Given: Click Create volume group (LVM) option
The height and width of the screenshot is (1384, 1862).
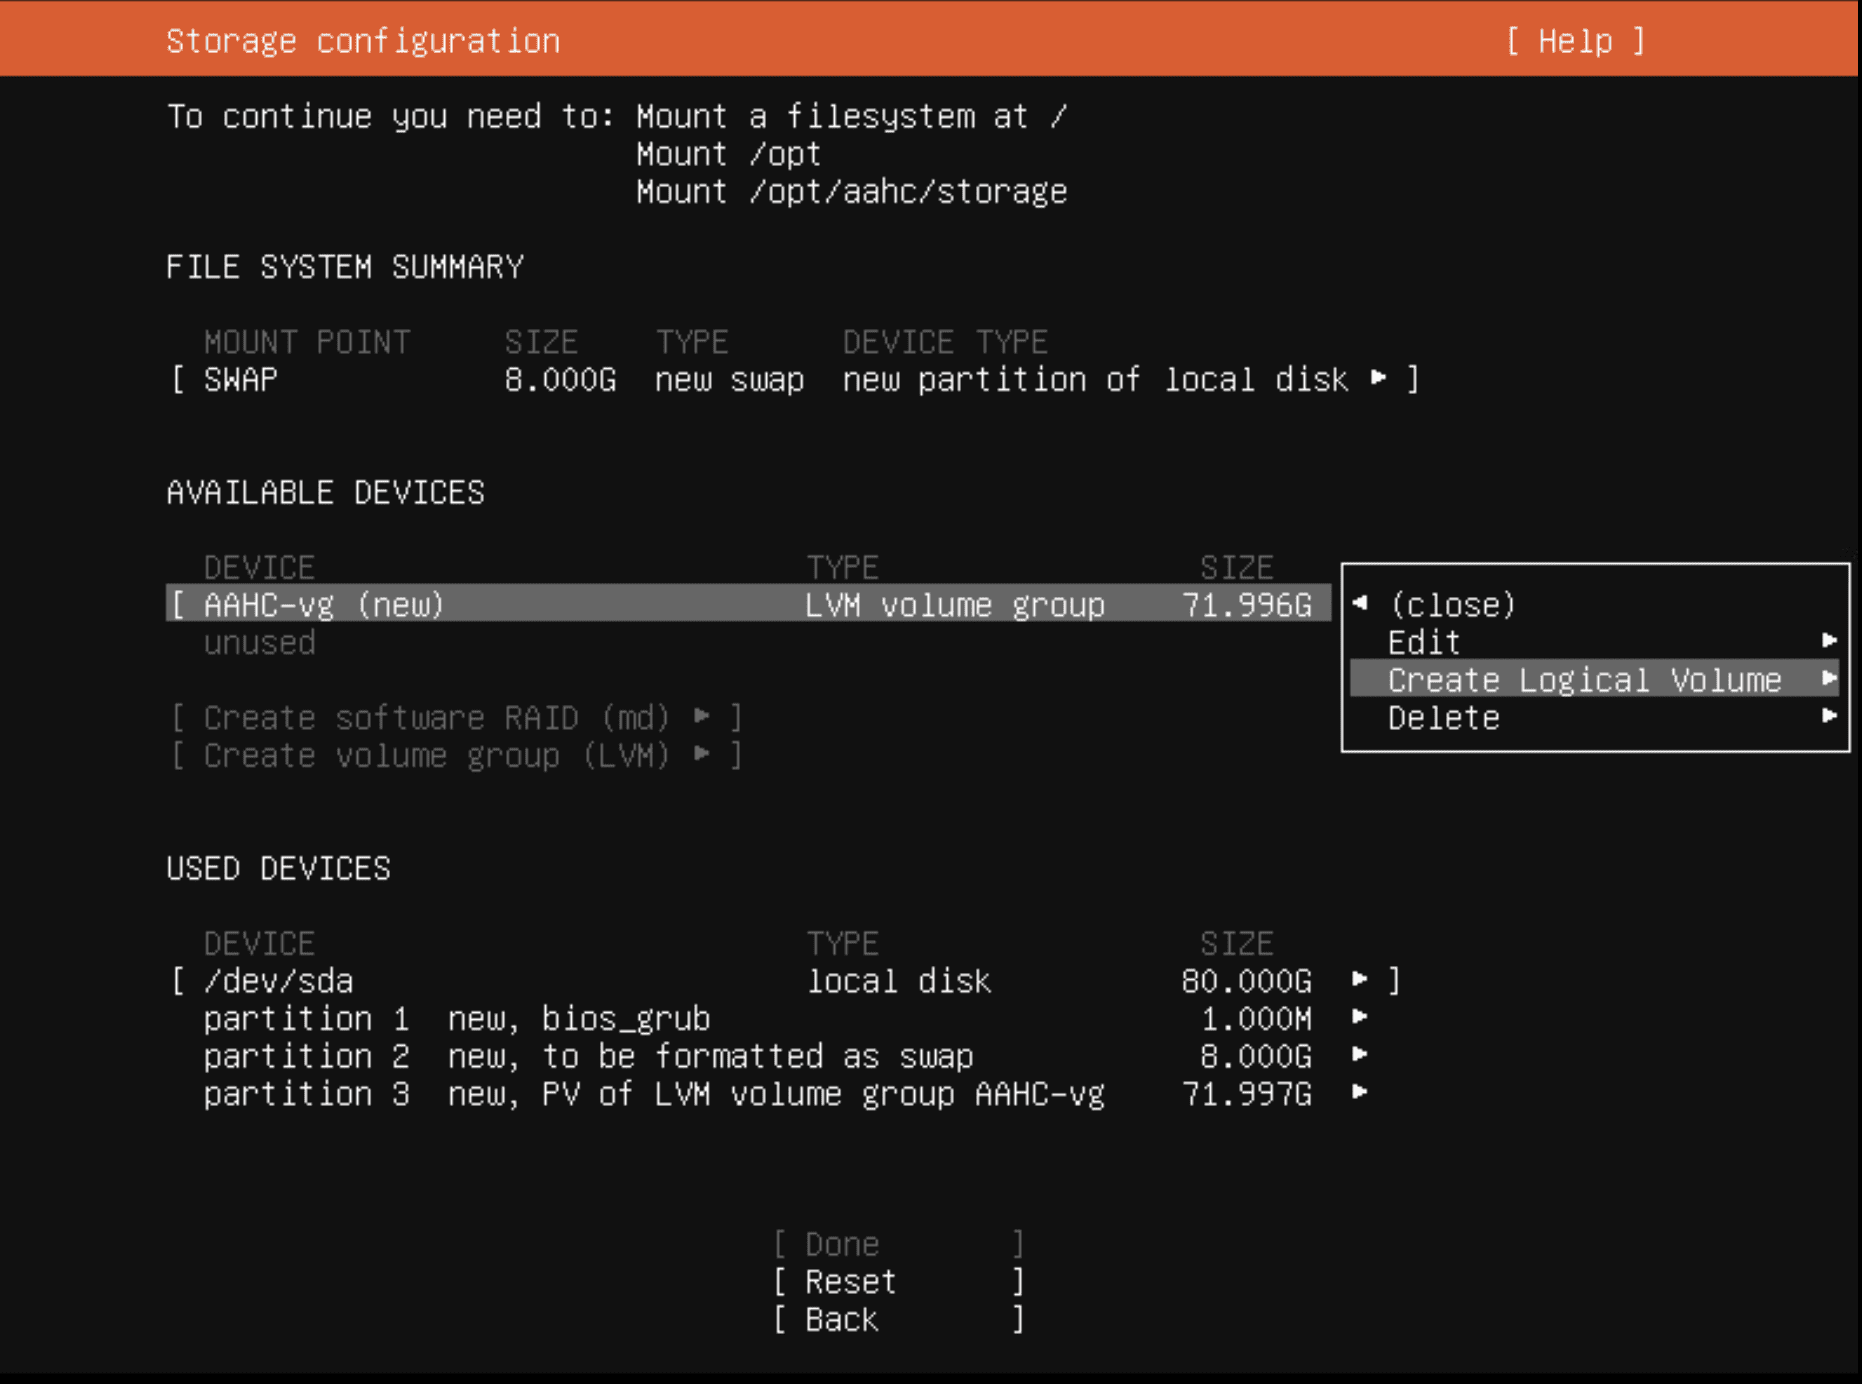Looking at the screenshot, I should 456,756.
